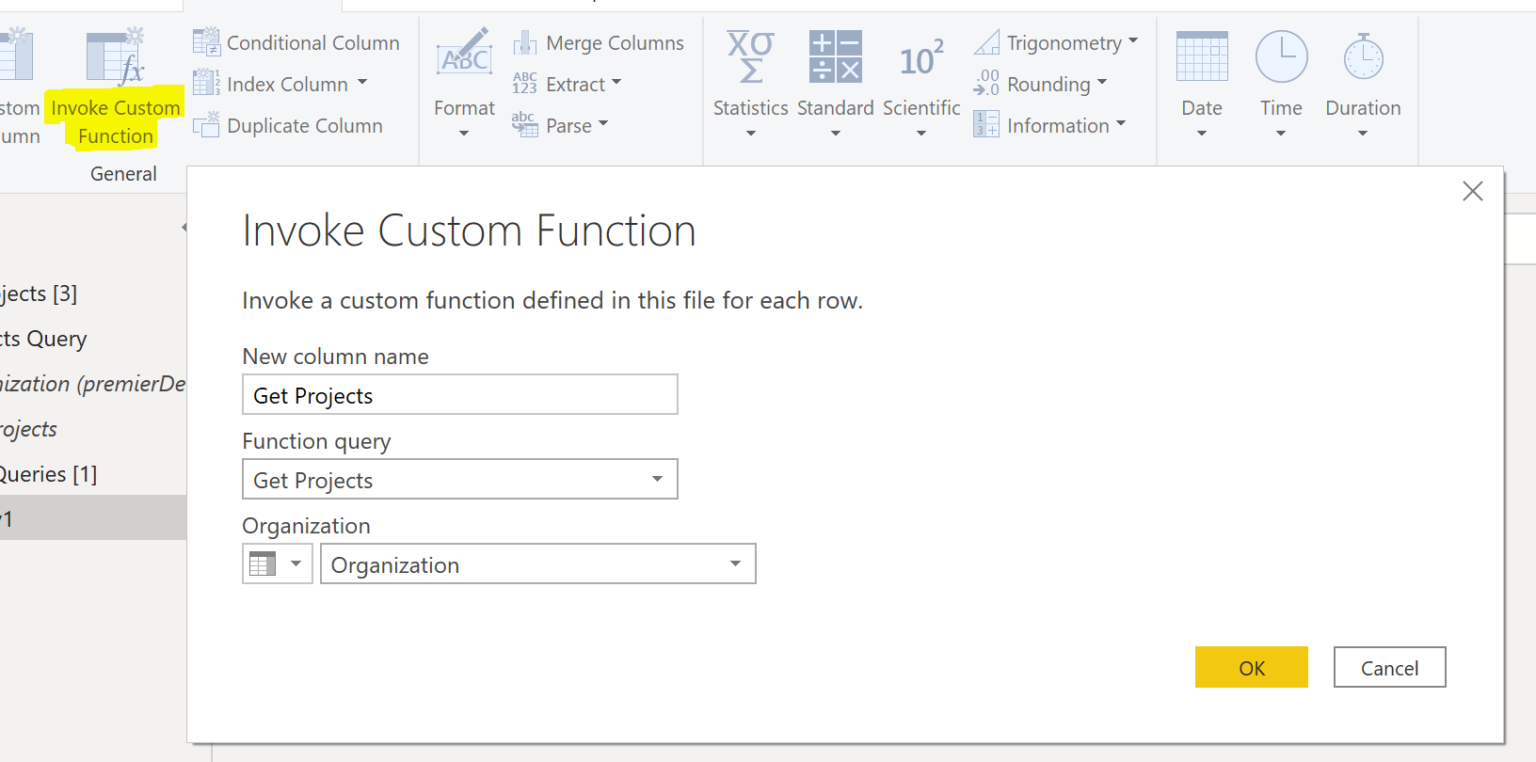Click the Merge Columns icon
The height and width of the screenshot is (762, 1536).
[x=524, y=43]
